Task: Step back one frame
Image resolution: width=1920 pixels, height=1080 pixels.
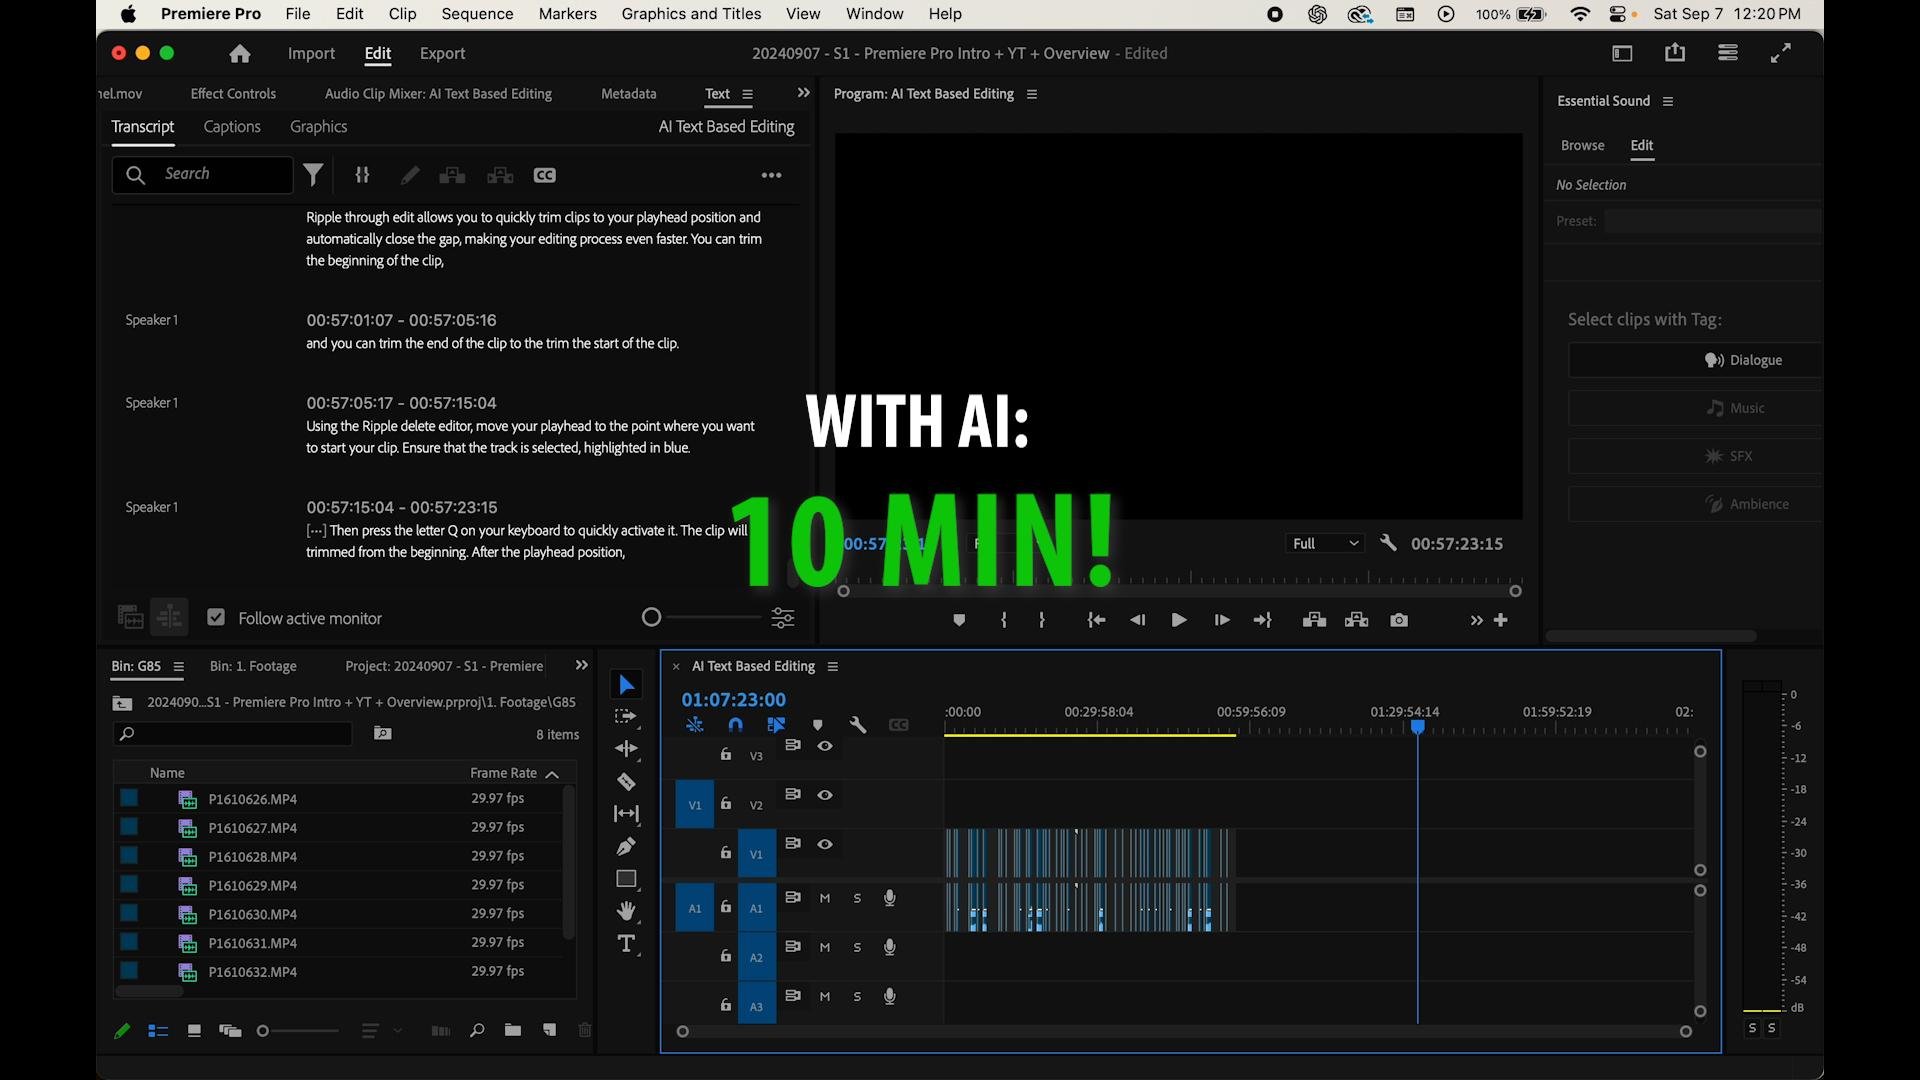Action: click(1137, 620)
